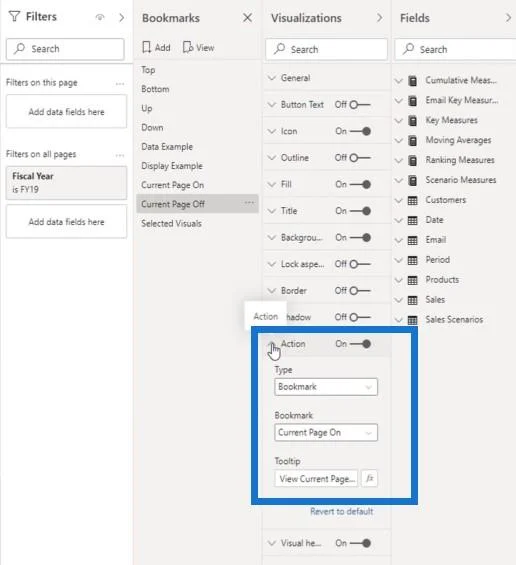Open the options for Current Page Off bookmark
The width and height of the screenshot is (516, 565).
pos(249,203)
